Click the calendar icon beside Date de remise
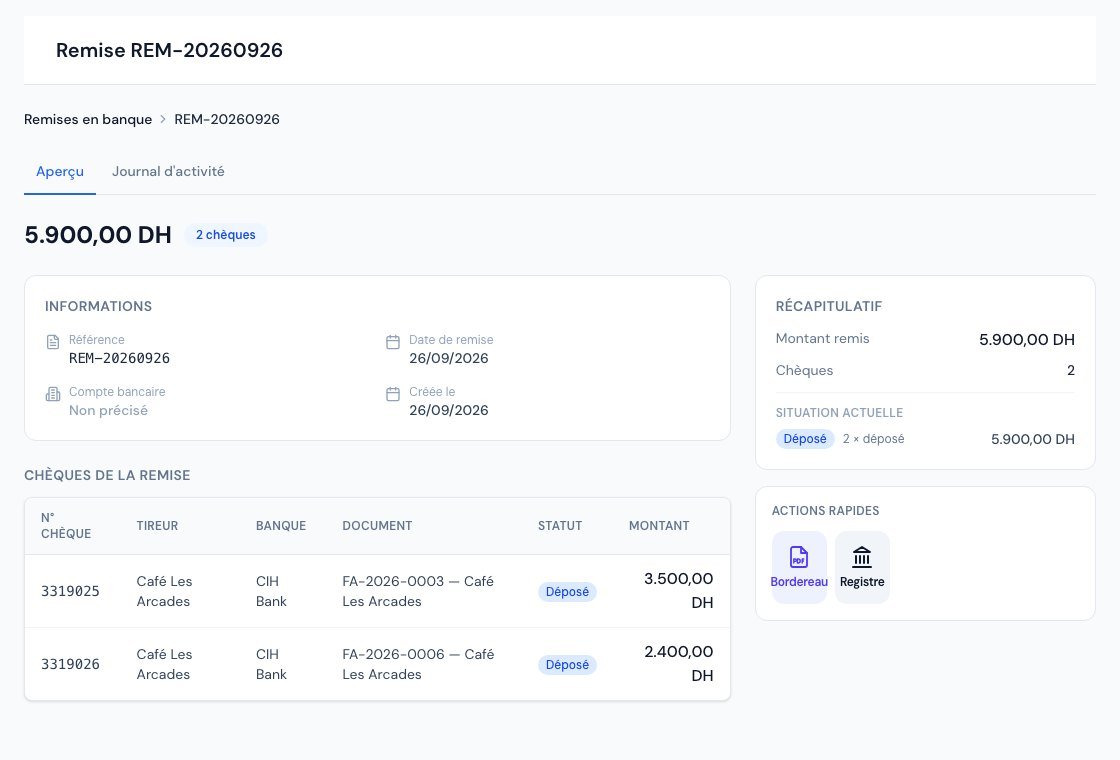 [x=393, y=342]
